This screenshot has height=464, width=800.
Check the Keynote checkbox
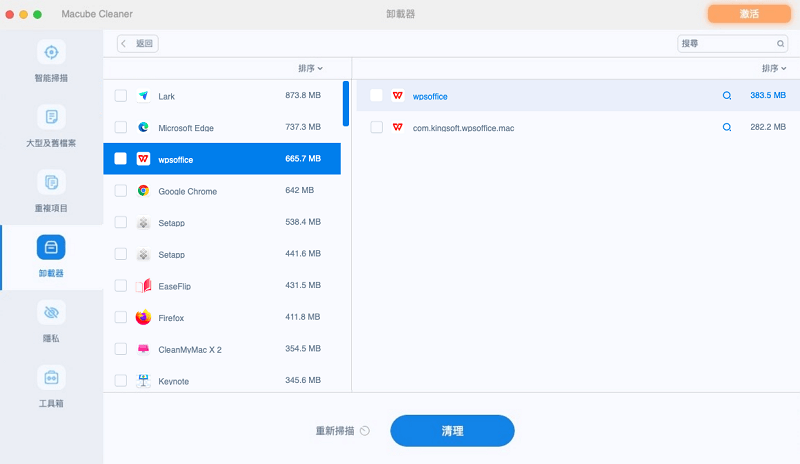click(120, 380)
